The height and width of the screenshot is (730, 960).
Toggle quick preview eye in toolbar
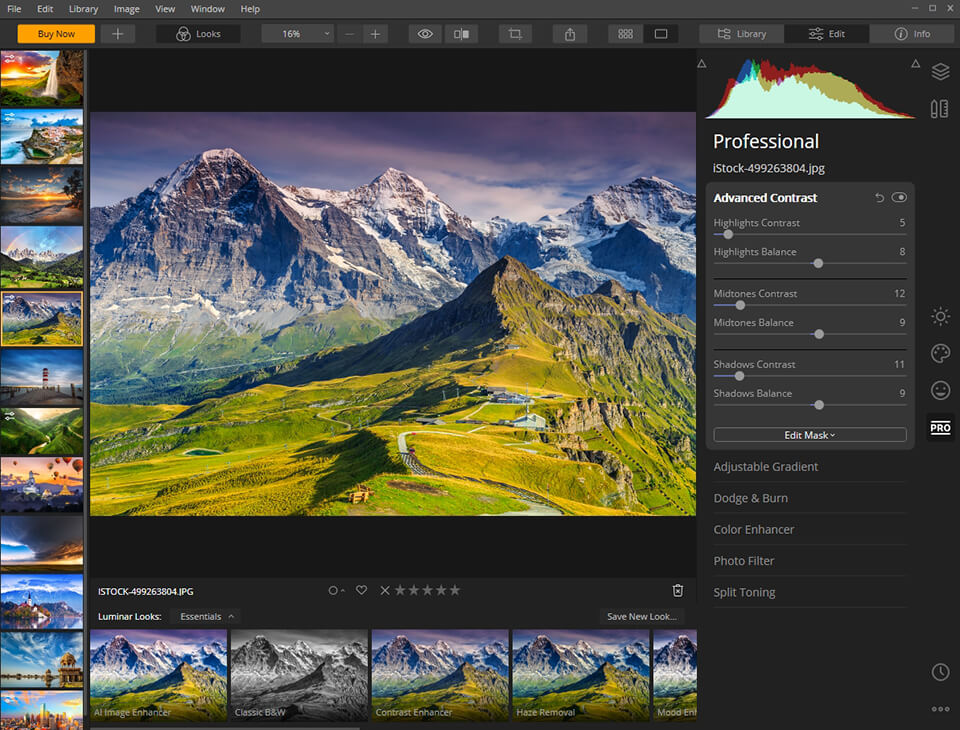[x=425, y=34]
